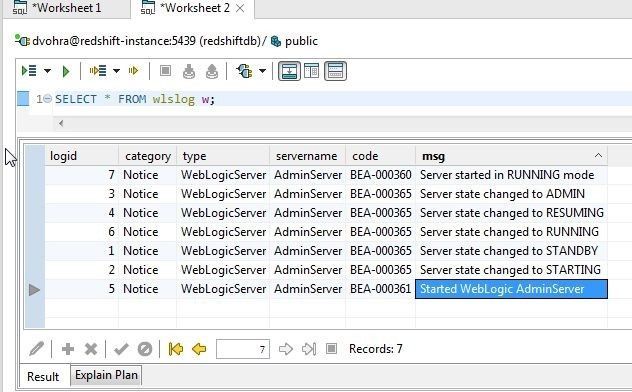Click code cell 'BEA-000360'

point(380,175)
